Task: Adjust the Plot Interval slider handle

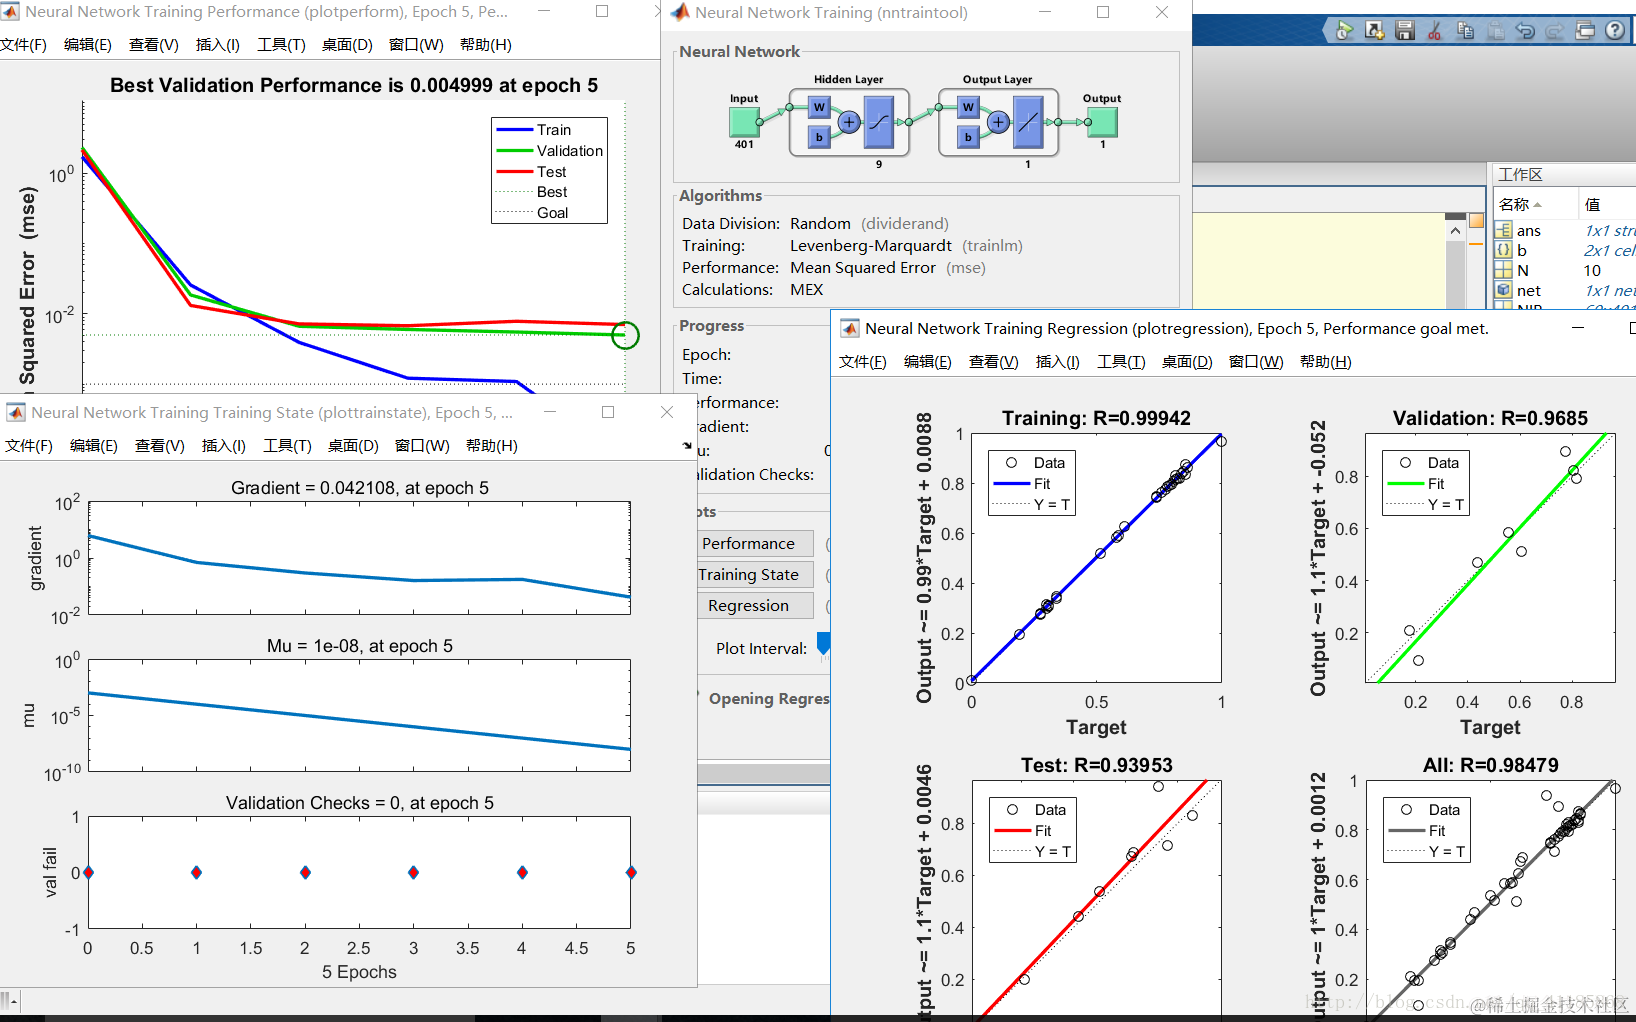Action: [x=824, y=644]
